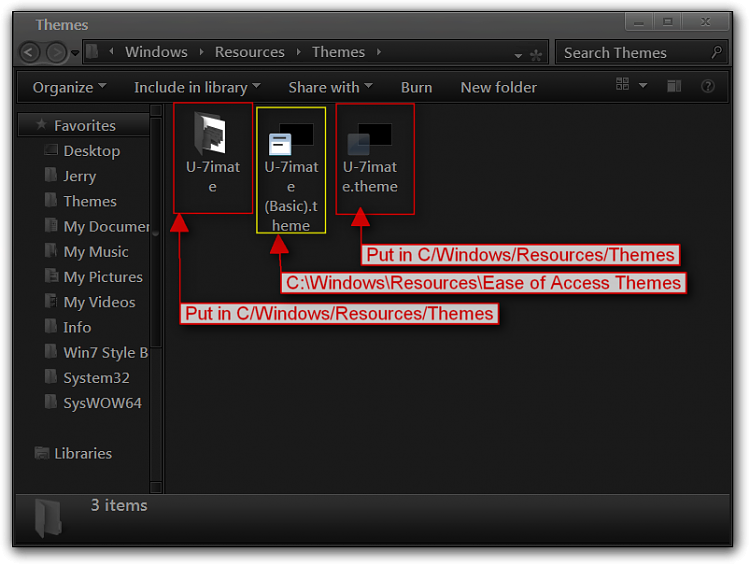Viewport: 750px width, 565px height.
Task: Close the Themes window
Action: point(705,22)
